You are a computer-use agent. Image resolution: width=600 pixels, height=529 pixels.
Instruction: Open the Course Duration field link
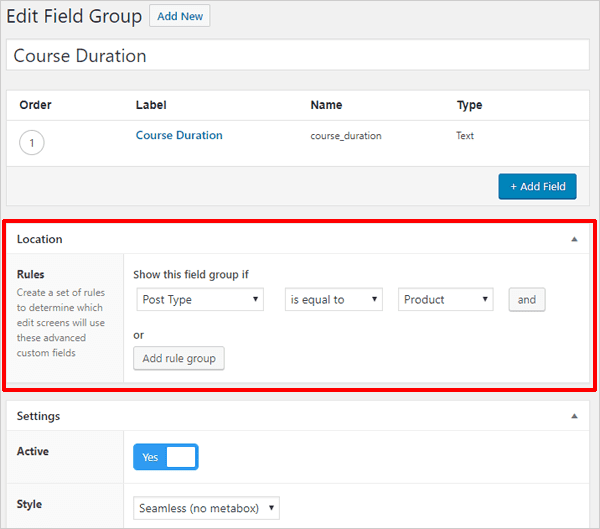tap(179, 135)
